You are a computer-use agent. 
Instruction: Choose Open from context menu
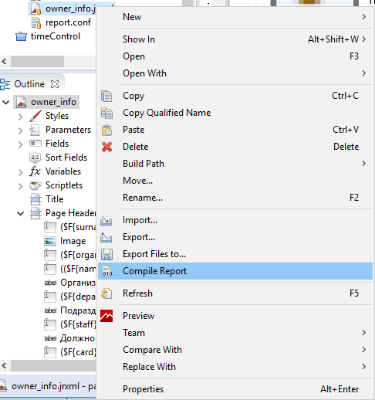pyautogui.click(x=235, y=56)
